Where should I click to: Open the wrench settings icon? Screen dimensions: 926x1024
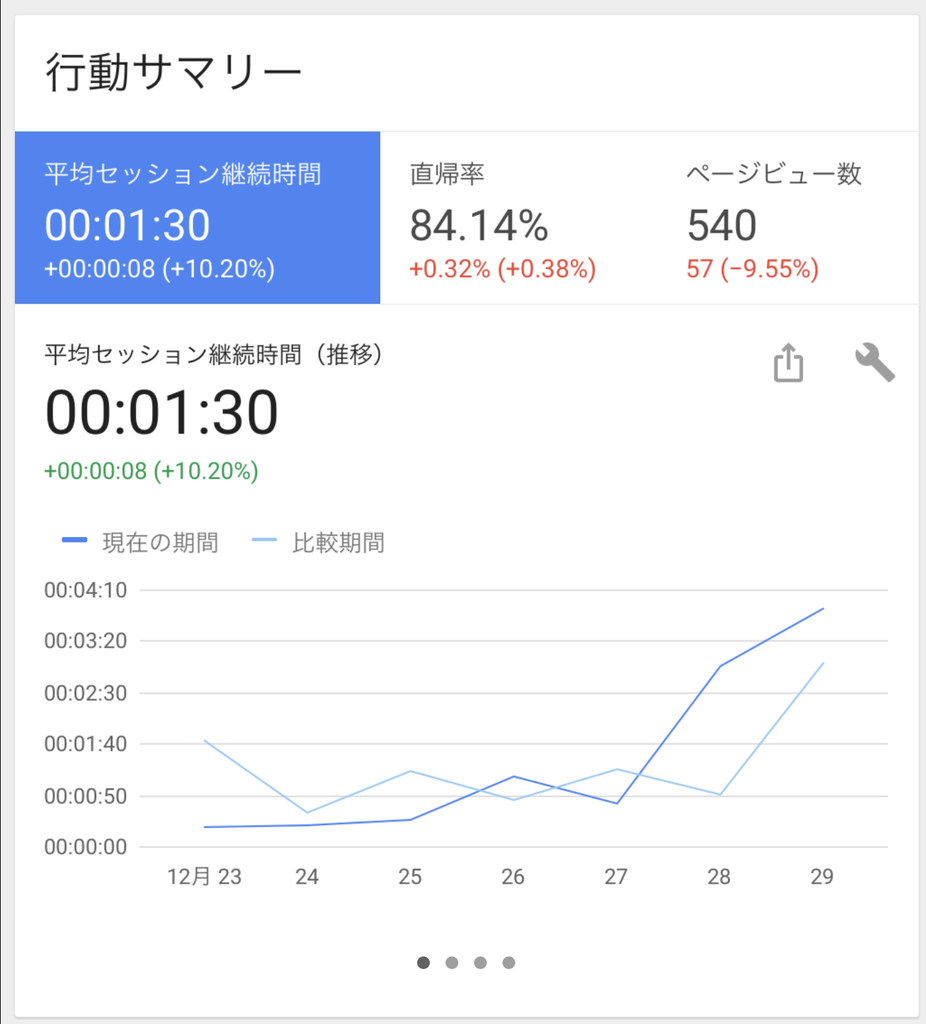tap(874, 362)
